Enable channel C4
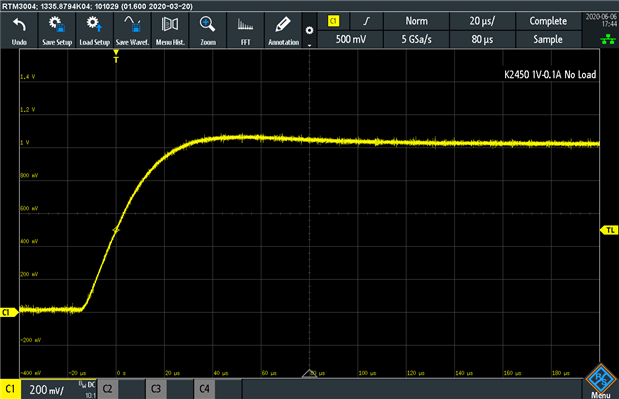619x399 pixels. [x=204, y=389]
